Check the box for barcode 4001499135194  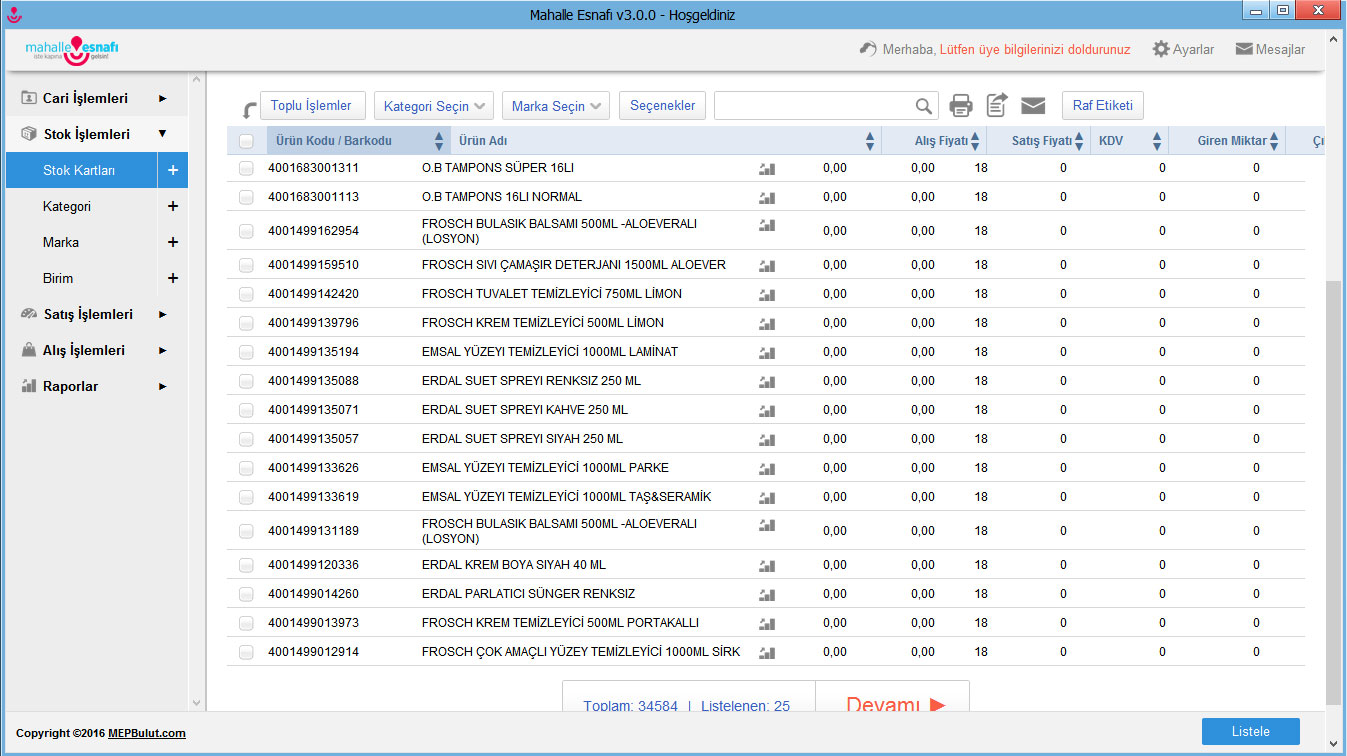(x=246, y=352)
